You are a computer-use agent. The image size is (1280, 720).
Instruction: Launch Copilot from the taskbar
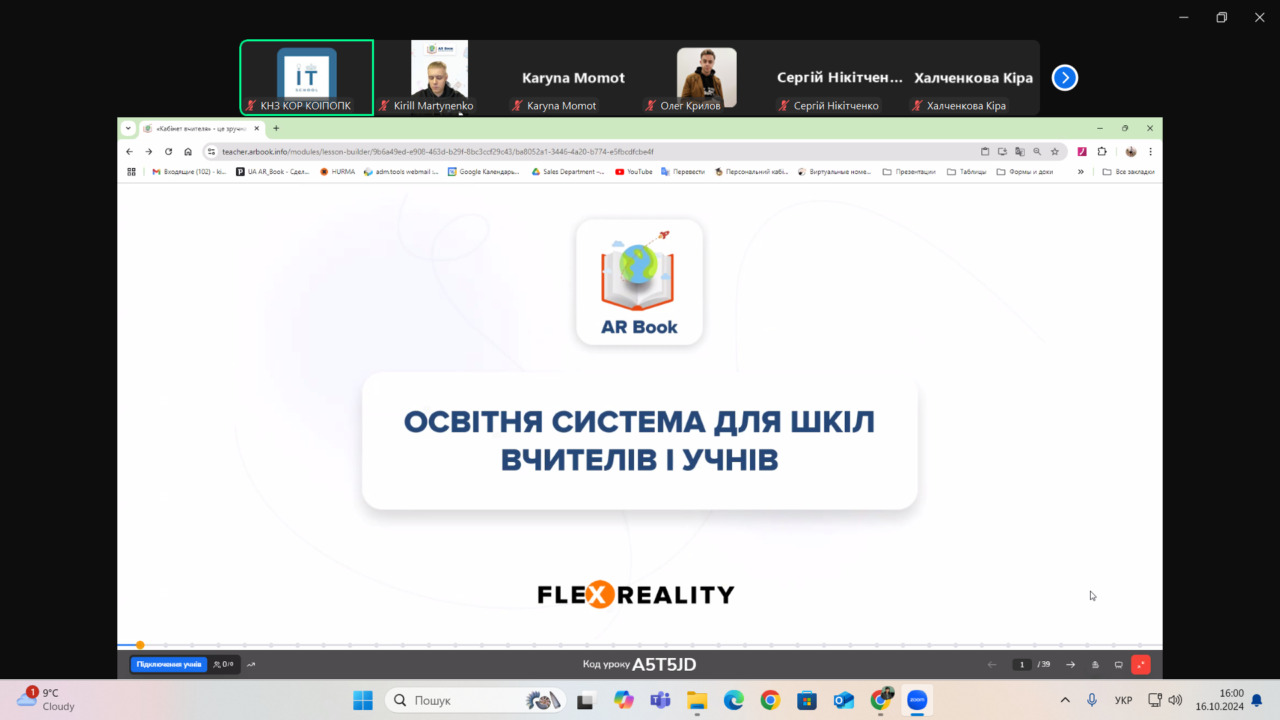(x=624, y=700)
